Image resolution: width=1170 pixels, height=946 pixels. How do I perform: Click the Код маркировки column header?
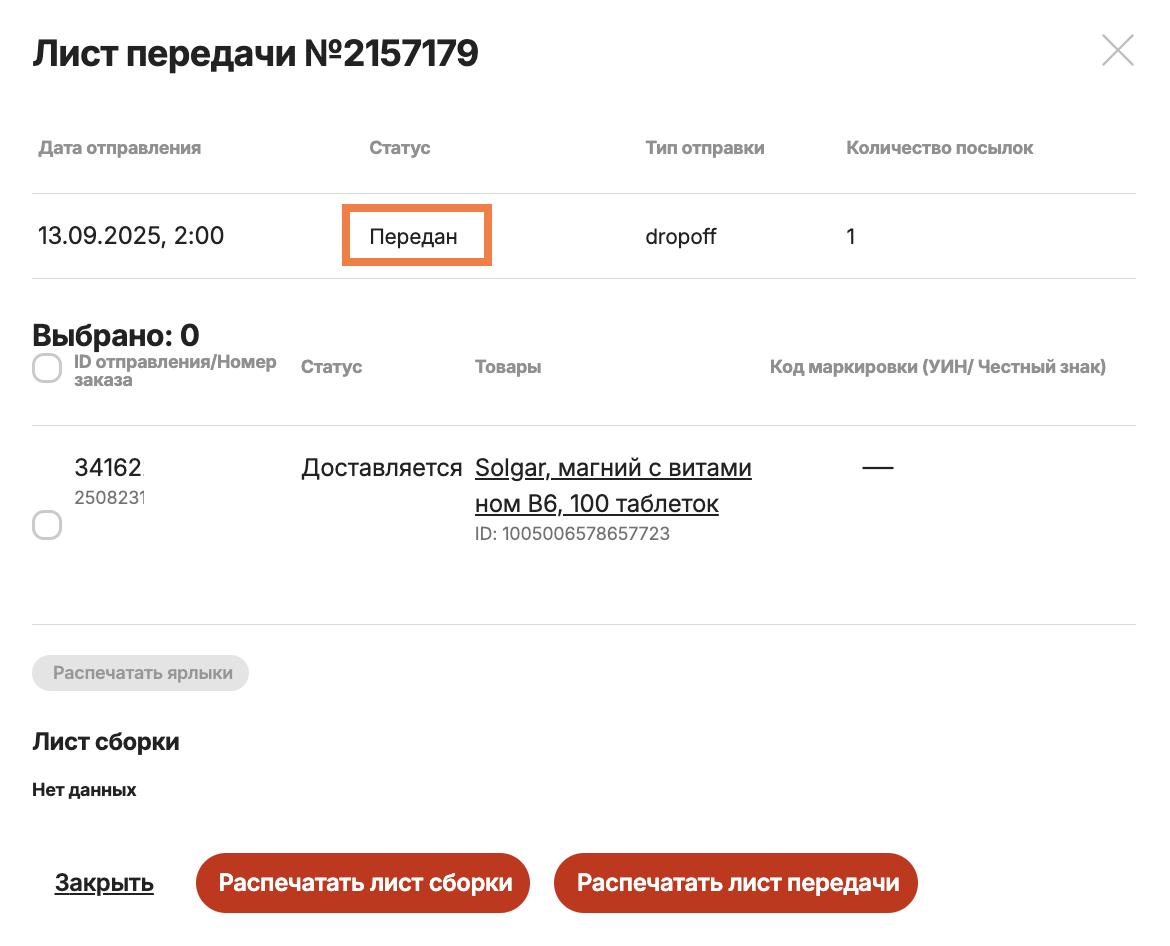(937, 367)
